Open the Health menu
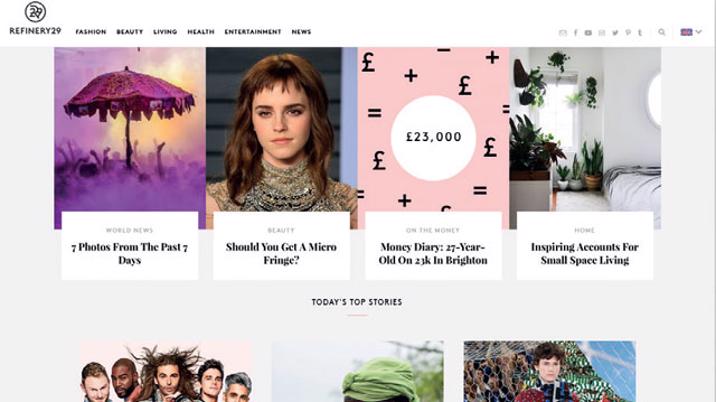Image resolution: width=716 pixels, height=402 pixels. (x=201, y=32)
